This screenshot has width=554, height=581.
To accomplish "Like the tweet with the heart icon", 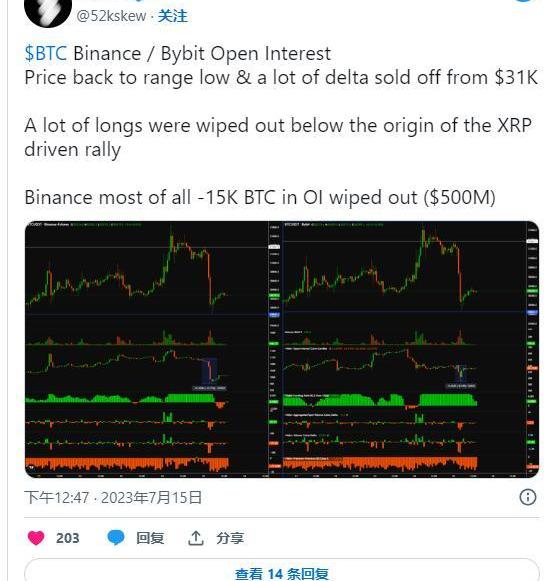I will 36,538.
